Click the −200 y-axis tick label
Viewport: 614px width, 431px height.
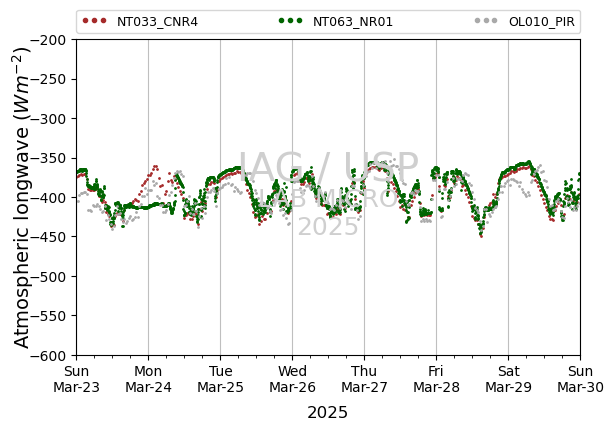50,40
